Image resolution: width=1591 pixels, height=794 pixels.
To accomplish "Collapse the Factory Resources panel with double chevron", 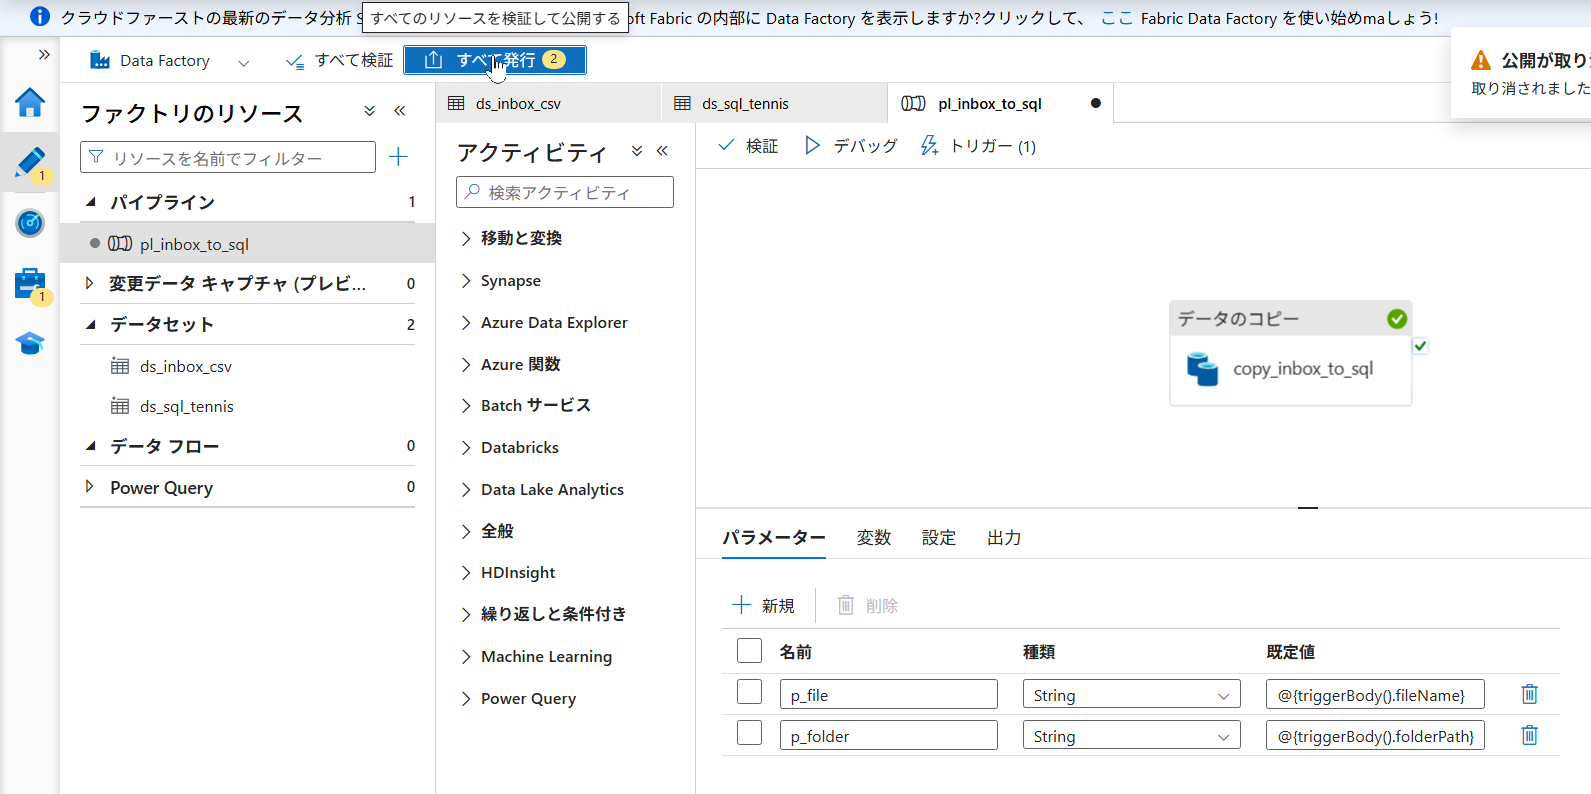I will (400, 111).
